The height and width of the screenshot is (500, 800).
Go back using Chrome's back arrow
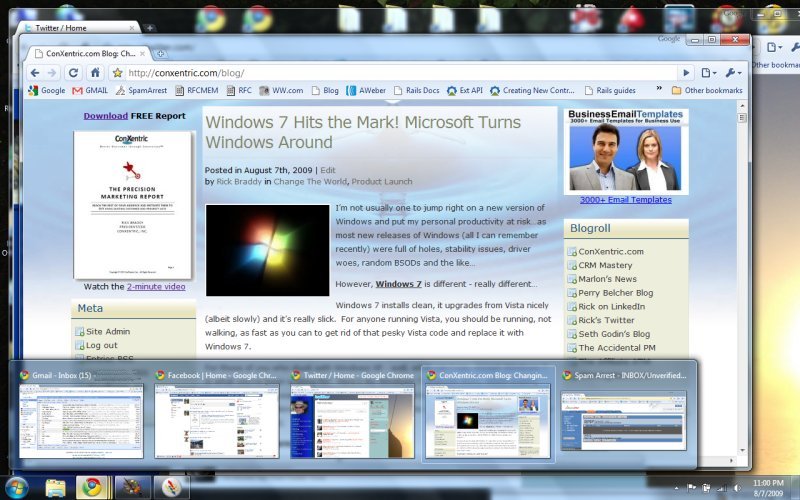pyautogui.click(x=35, y=73)
